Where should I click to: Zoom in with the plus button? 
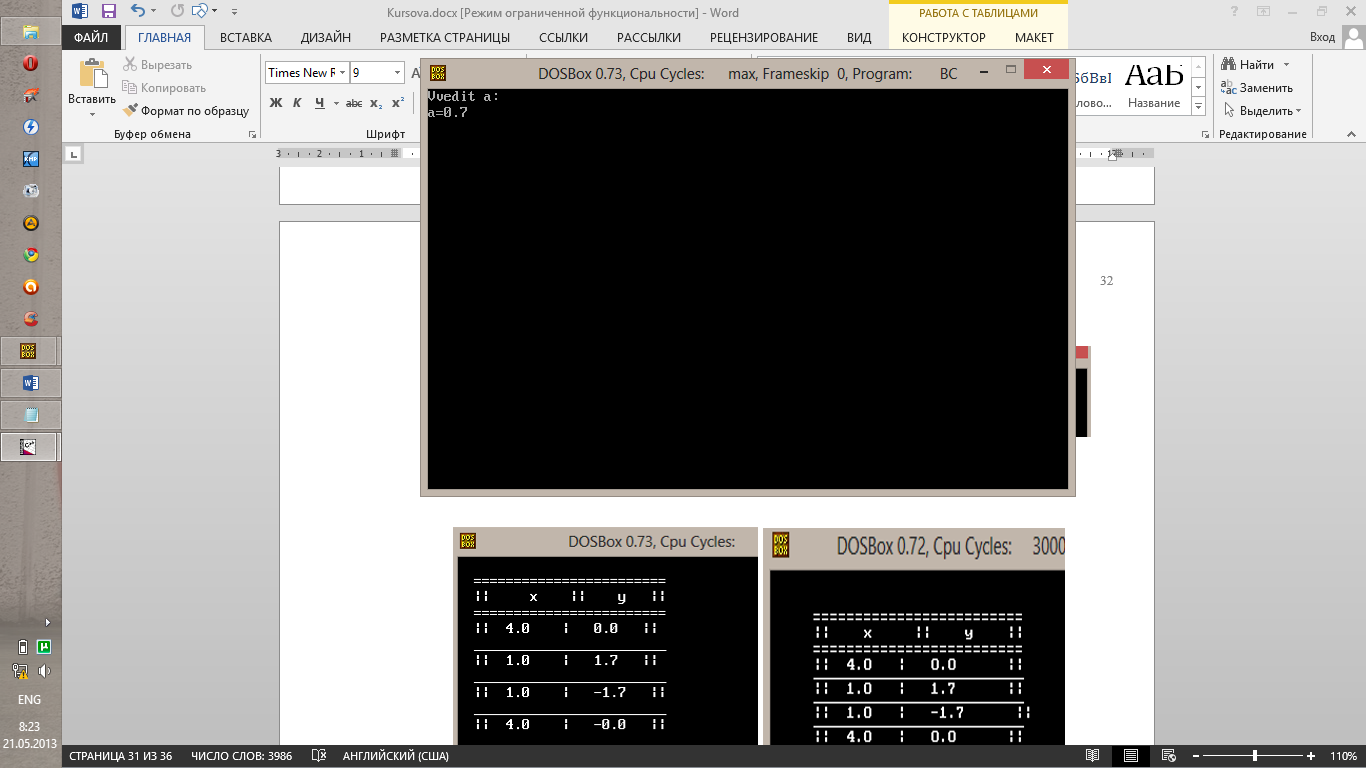[1311, 756]
